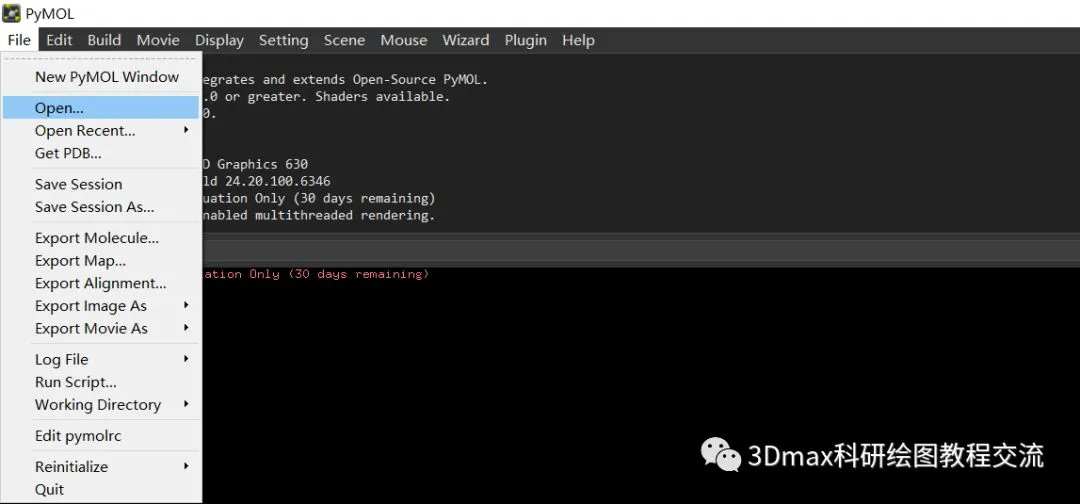Select Edit pymolrc
Image resolution: width=1080 pixels, height=504 pixels.
coord(101,436)
